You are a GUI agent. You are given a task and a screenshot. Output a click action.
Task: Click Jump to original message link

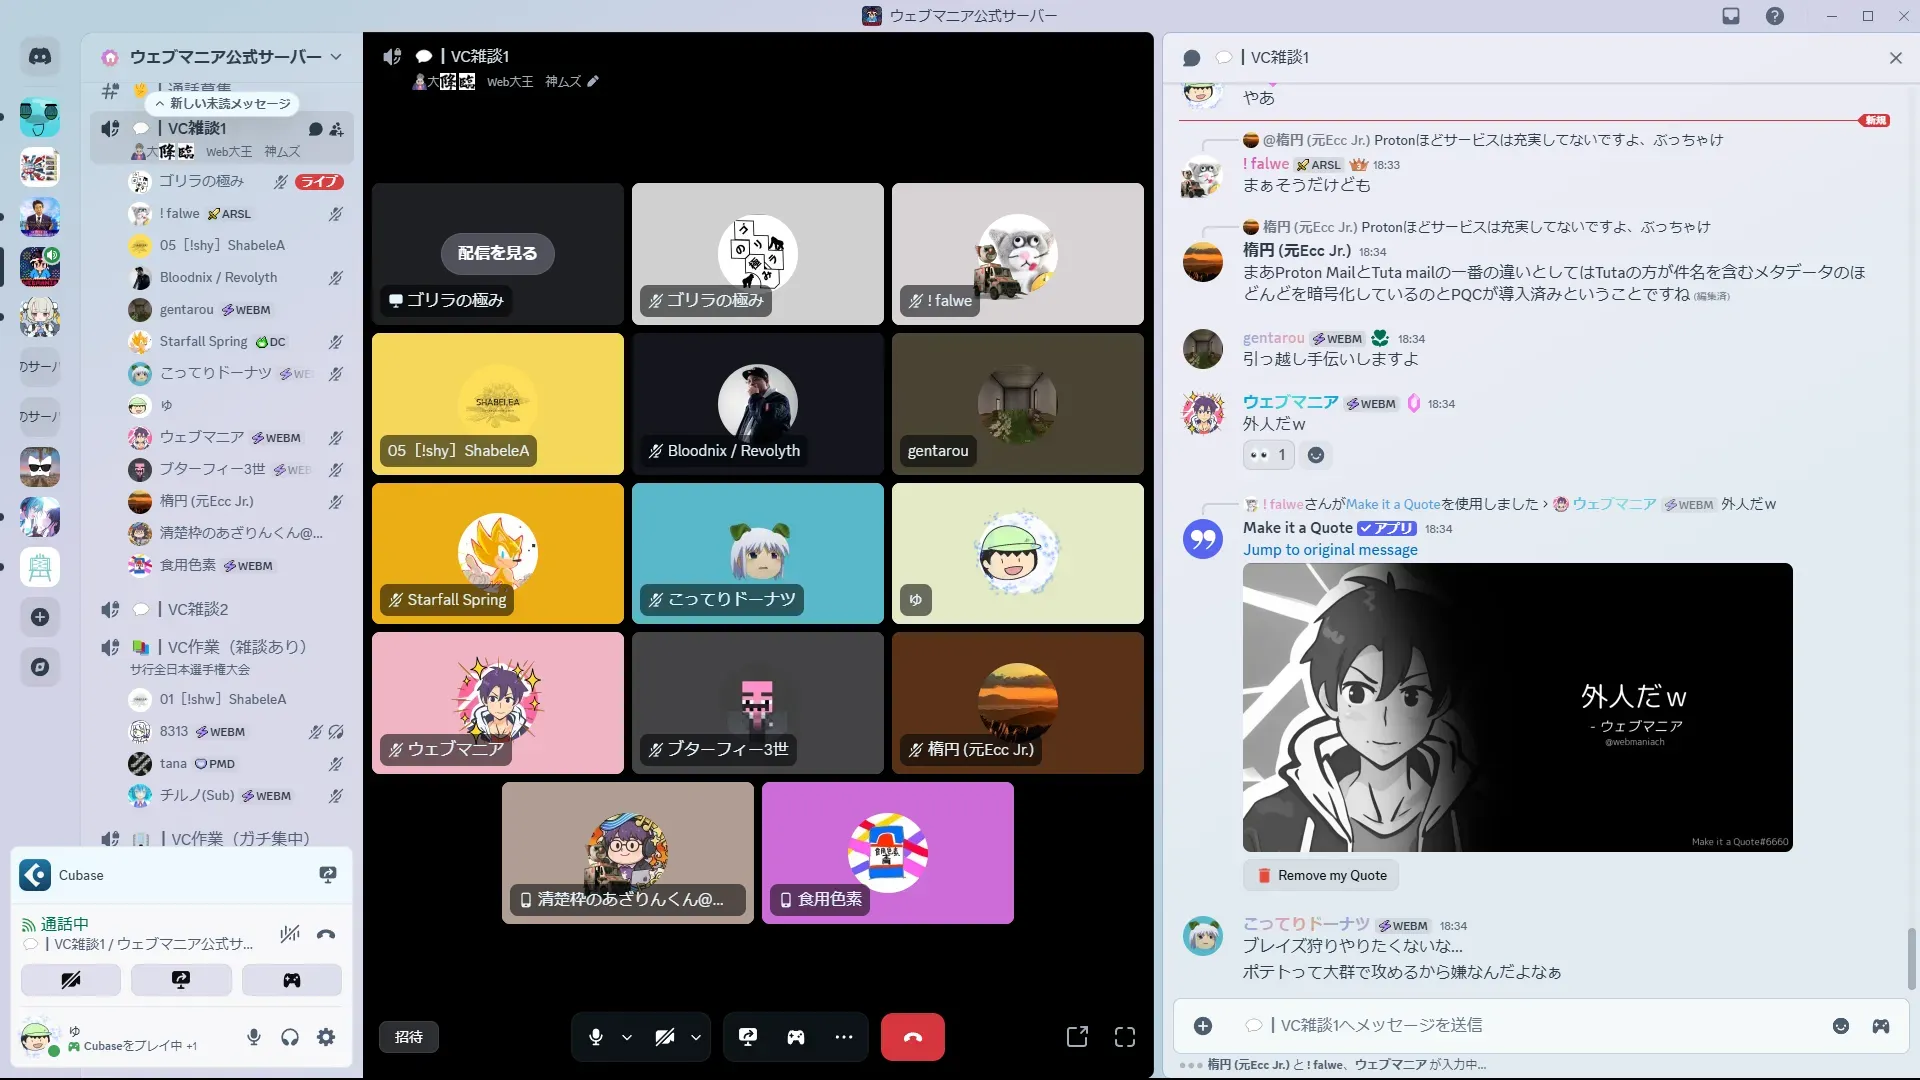pos(1330,550)
